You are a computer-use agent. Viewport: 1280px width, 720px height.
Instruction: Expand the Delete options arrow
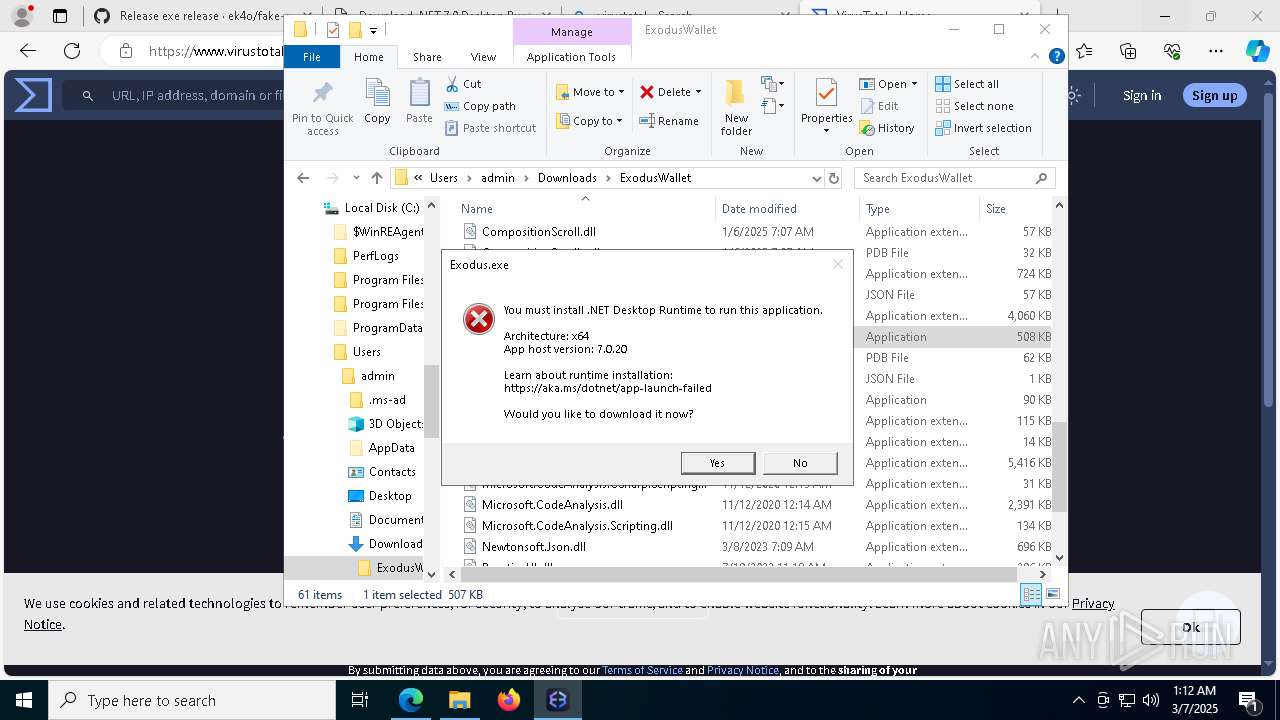click(x=698, y=92)
